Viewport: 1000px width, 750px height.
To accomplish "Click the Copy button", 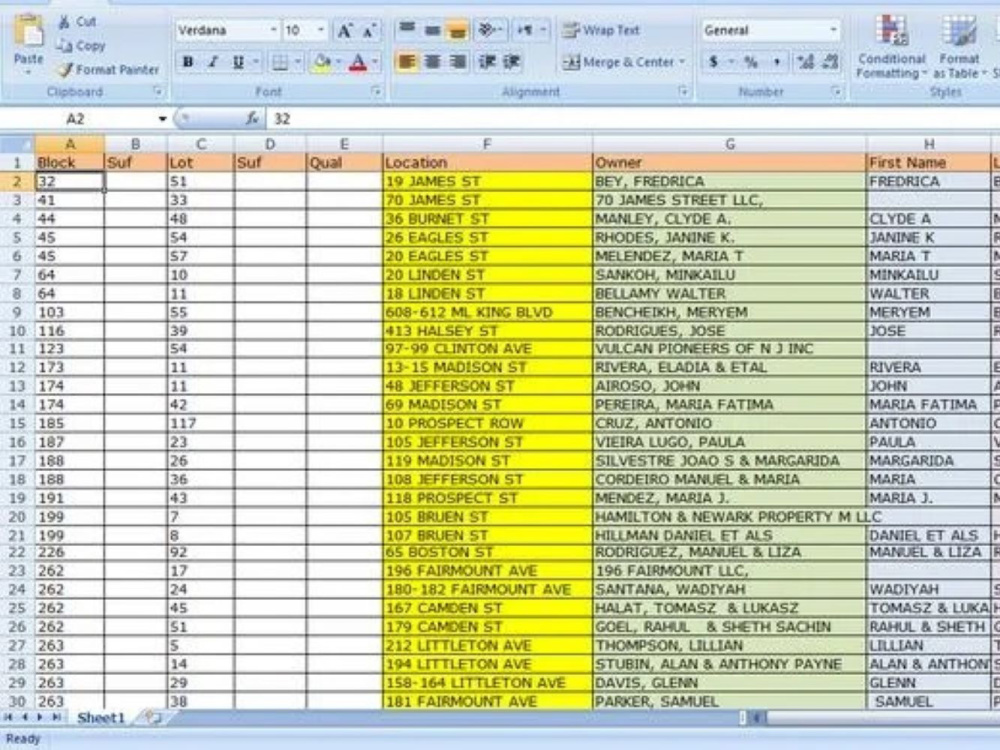I will (x=80, y=46).
